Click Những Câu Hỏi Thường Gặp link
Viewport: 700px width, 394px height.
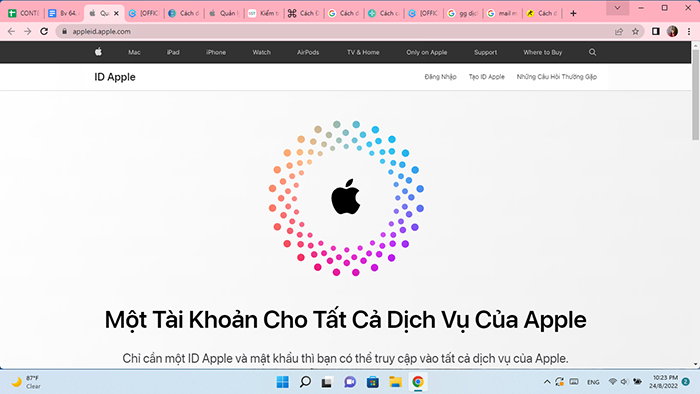click(556, 77)
